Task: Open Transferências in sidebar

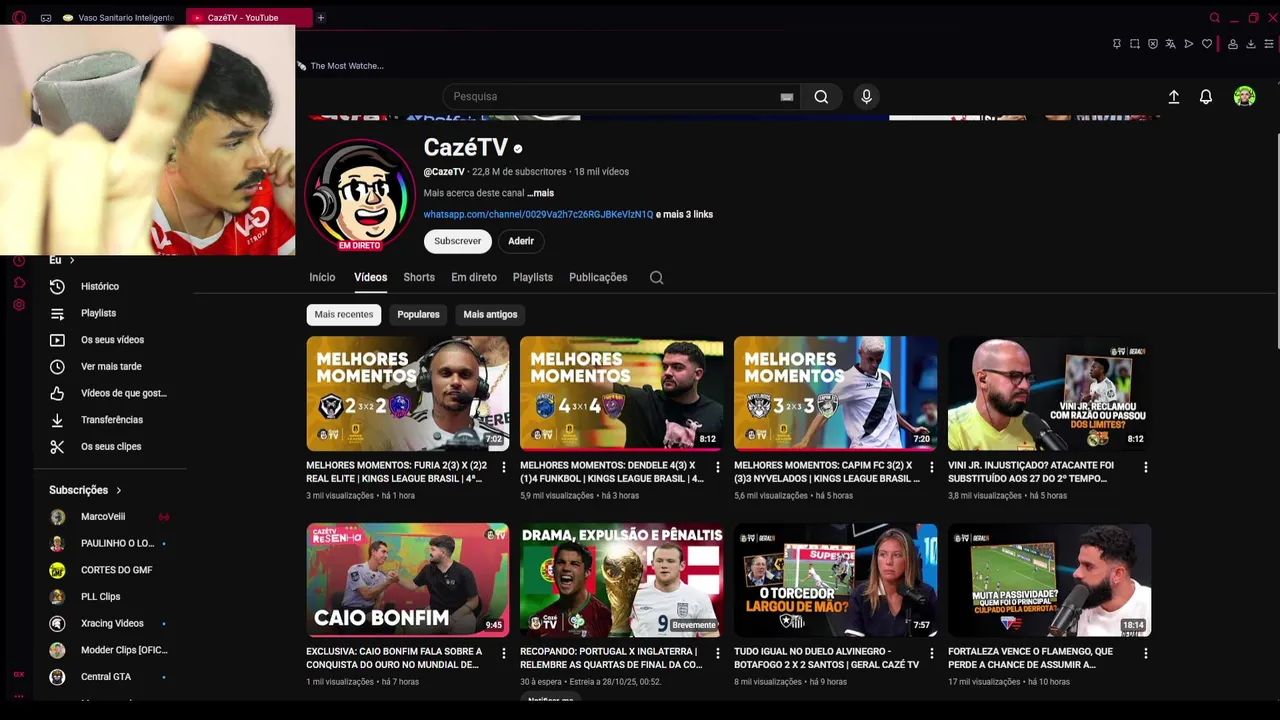Action: coord(110,420)
